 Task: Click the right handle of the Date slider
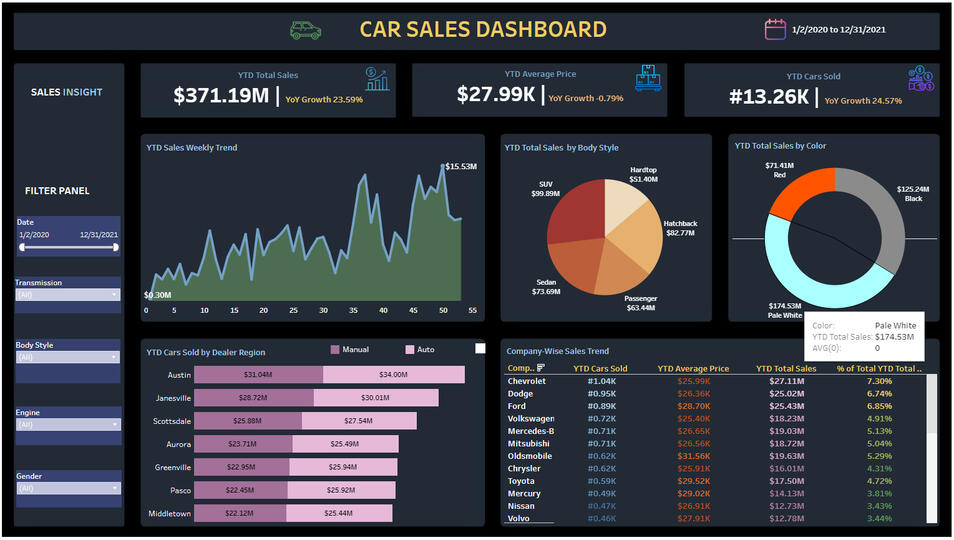pos(117,246)
